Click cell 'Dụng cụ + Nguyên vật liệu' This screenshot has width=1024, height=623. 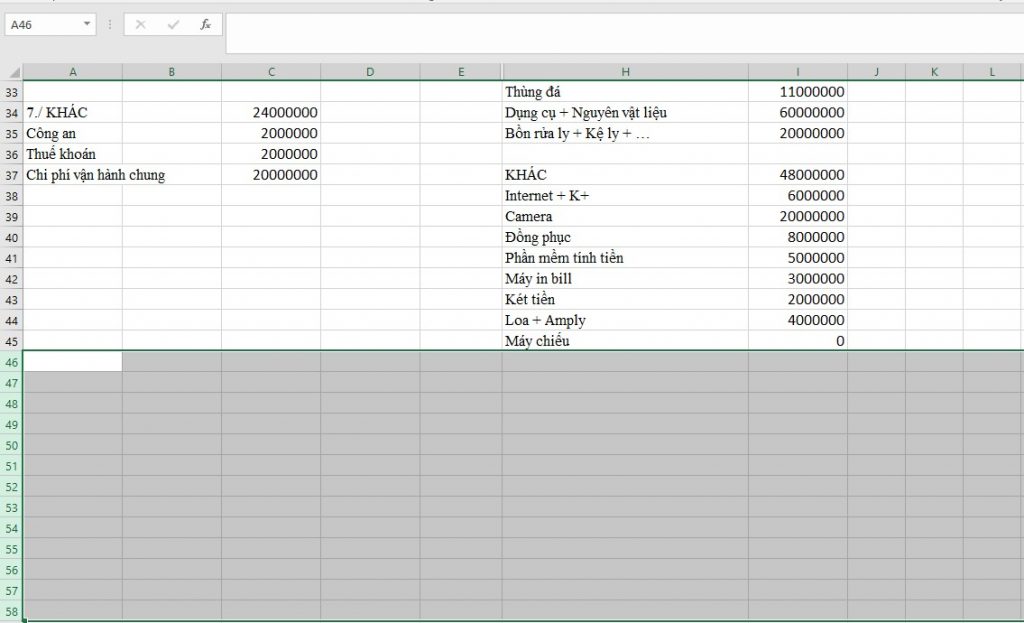[x=626, y=112]
